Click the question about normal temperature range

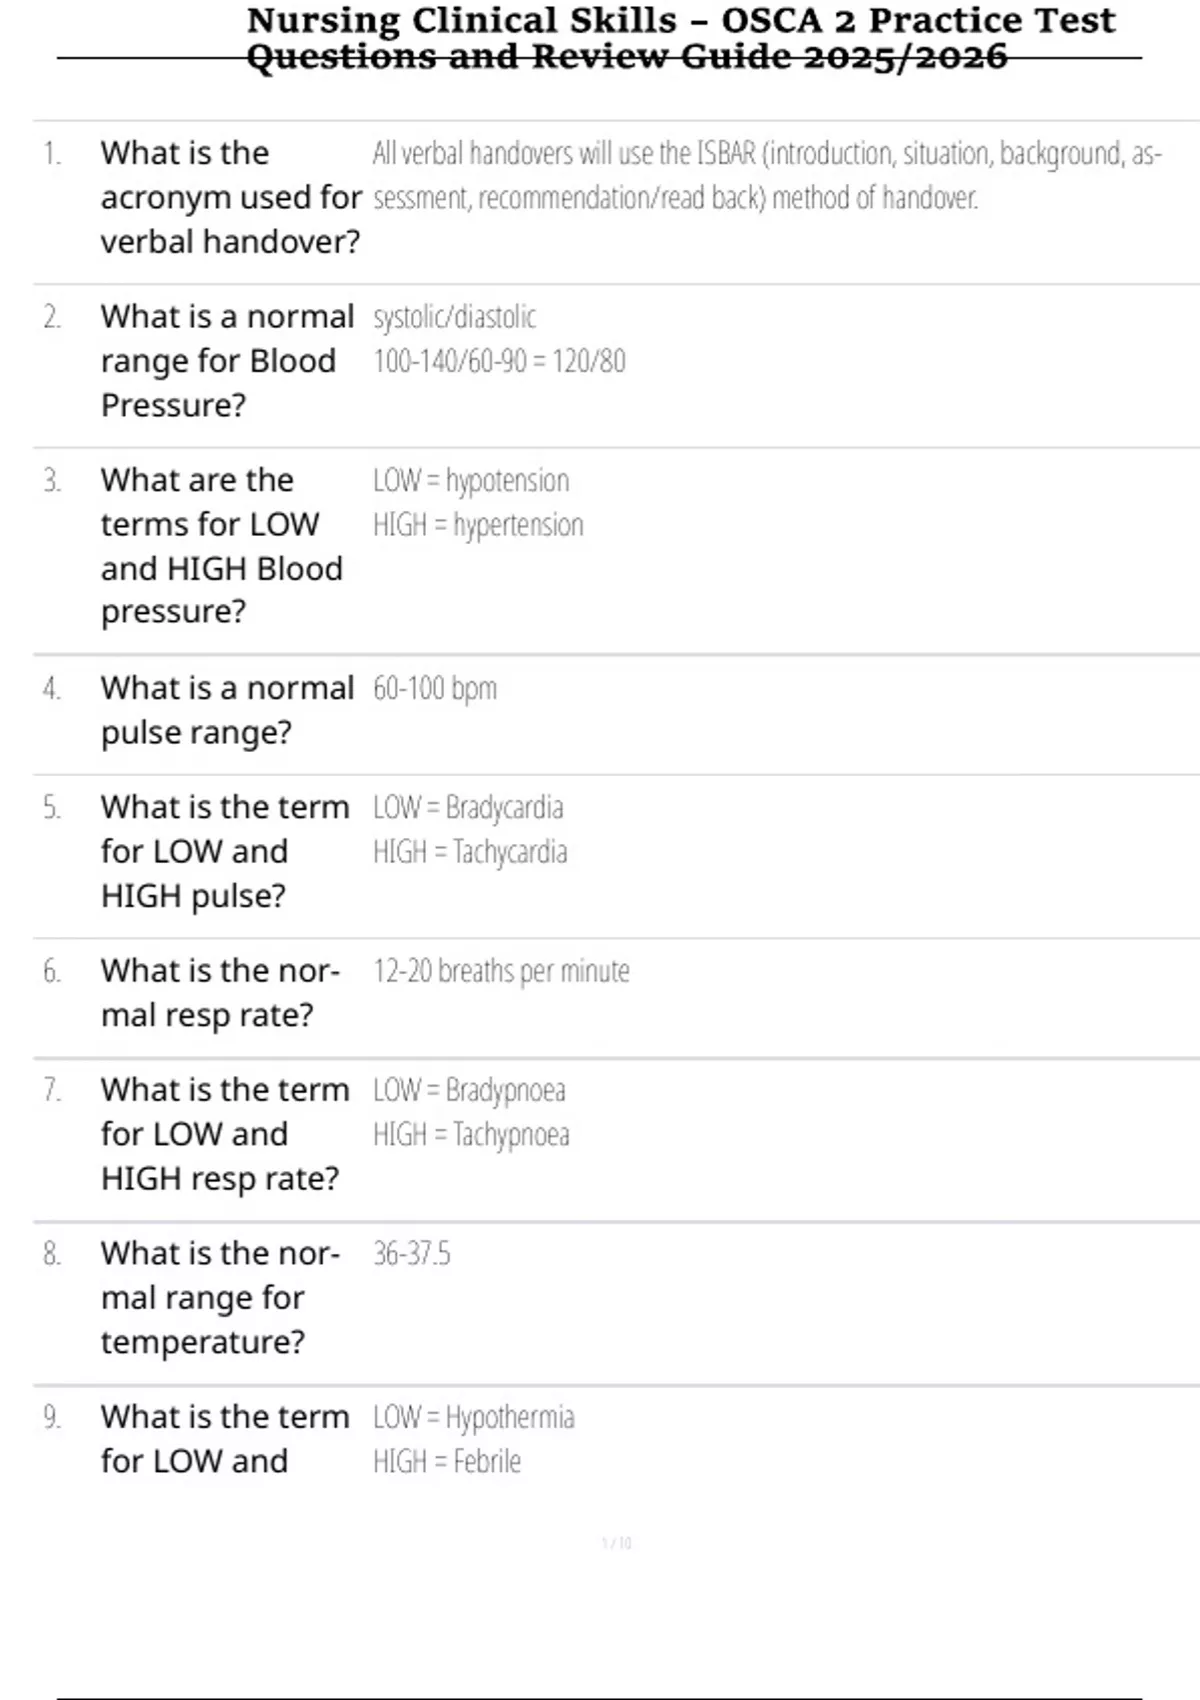click(x=220, y=1297)
